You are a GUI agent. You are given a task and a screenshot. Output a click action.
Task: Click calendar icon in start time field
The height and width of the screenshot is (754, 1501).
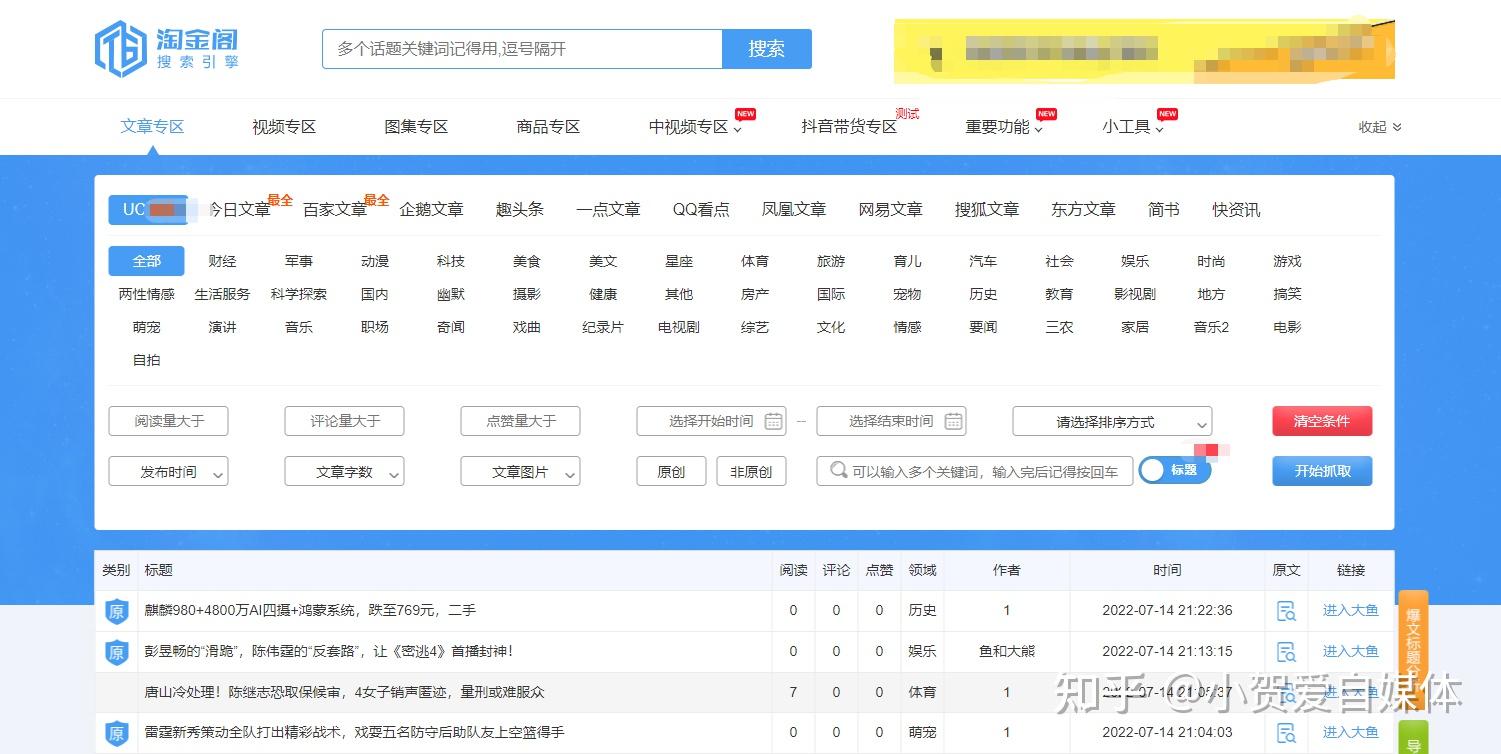tap(773, 421)
